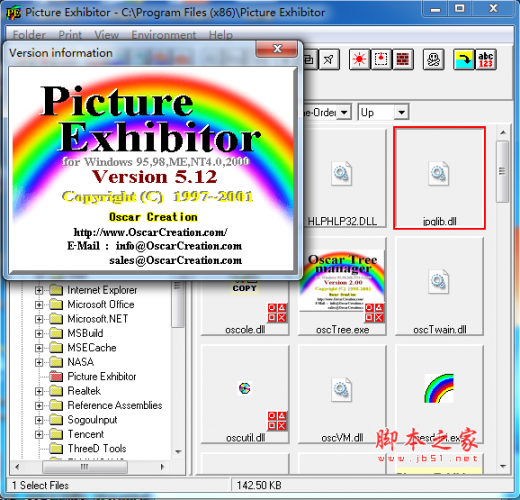The image size is (520, 500).
Task: Click the folder tree scroll-down arrow
Action: 178,452
